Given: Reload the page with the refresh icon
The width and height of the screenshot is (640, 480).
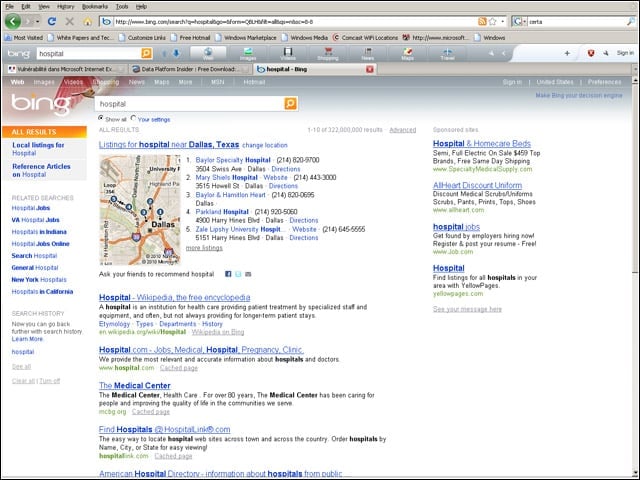Looking at the screenshot, I should tap(51, 21).
